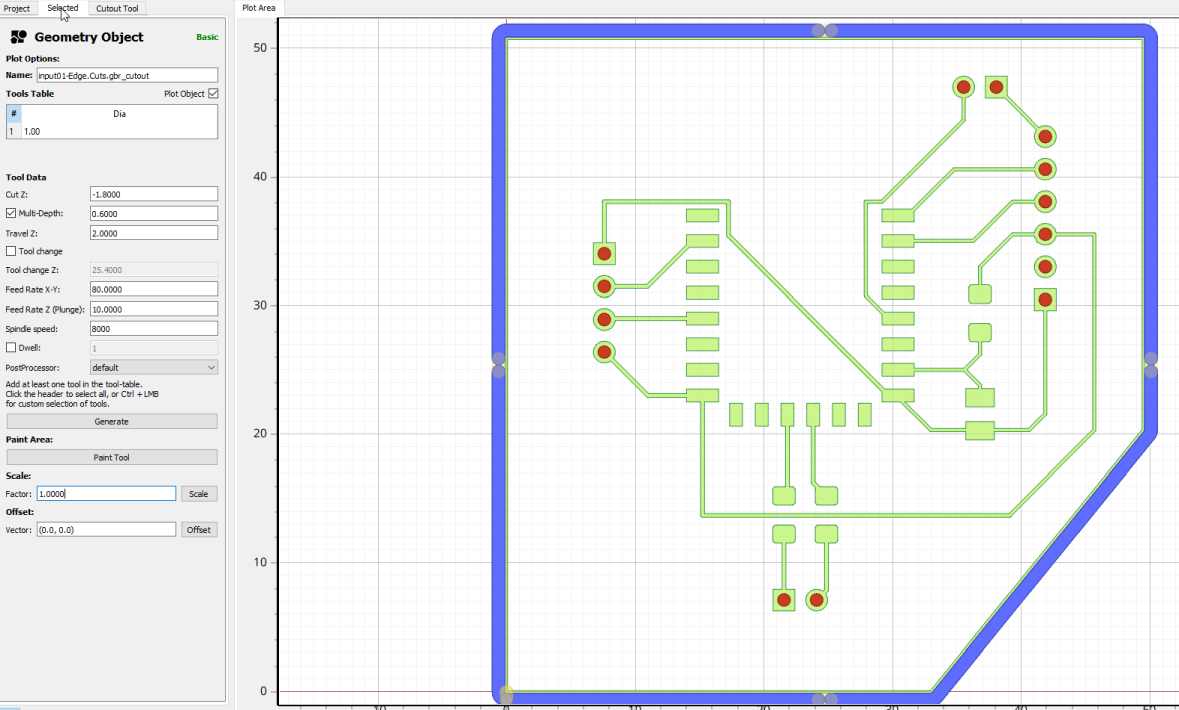
Task: Edit the Cut Z value field
Action: (x=153, y=194)
